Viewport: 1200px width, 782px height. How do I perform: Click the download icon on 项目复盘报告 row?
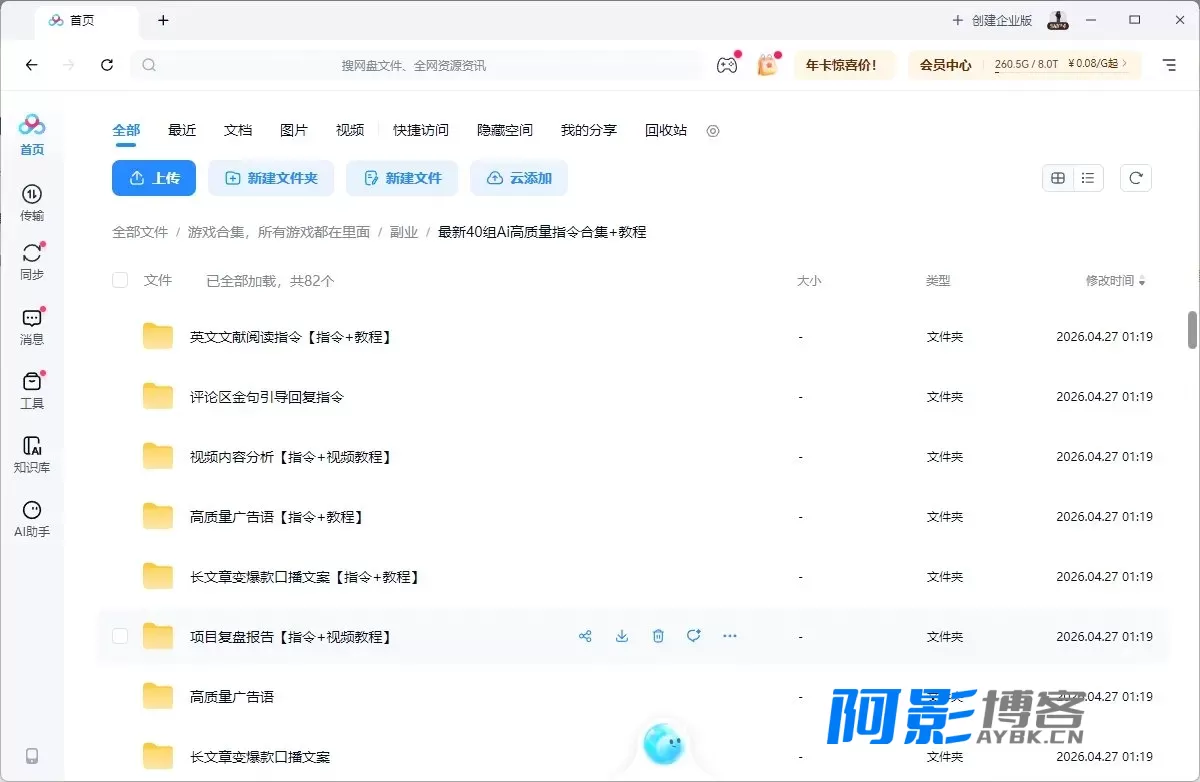pyautogui.click(x=622, y=636)
